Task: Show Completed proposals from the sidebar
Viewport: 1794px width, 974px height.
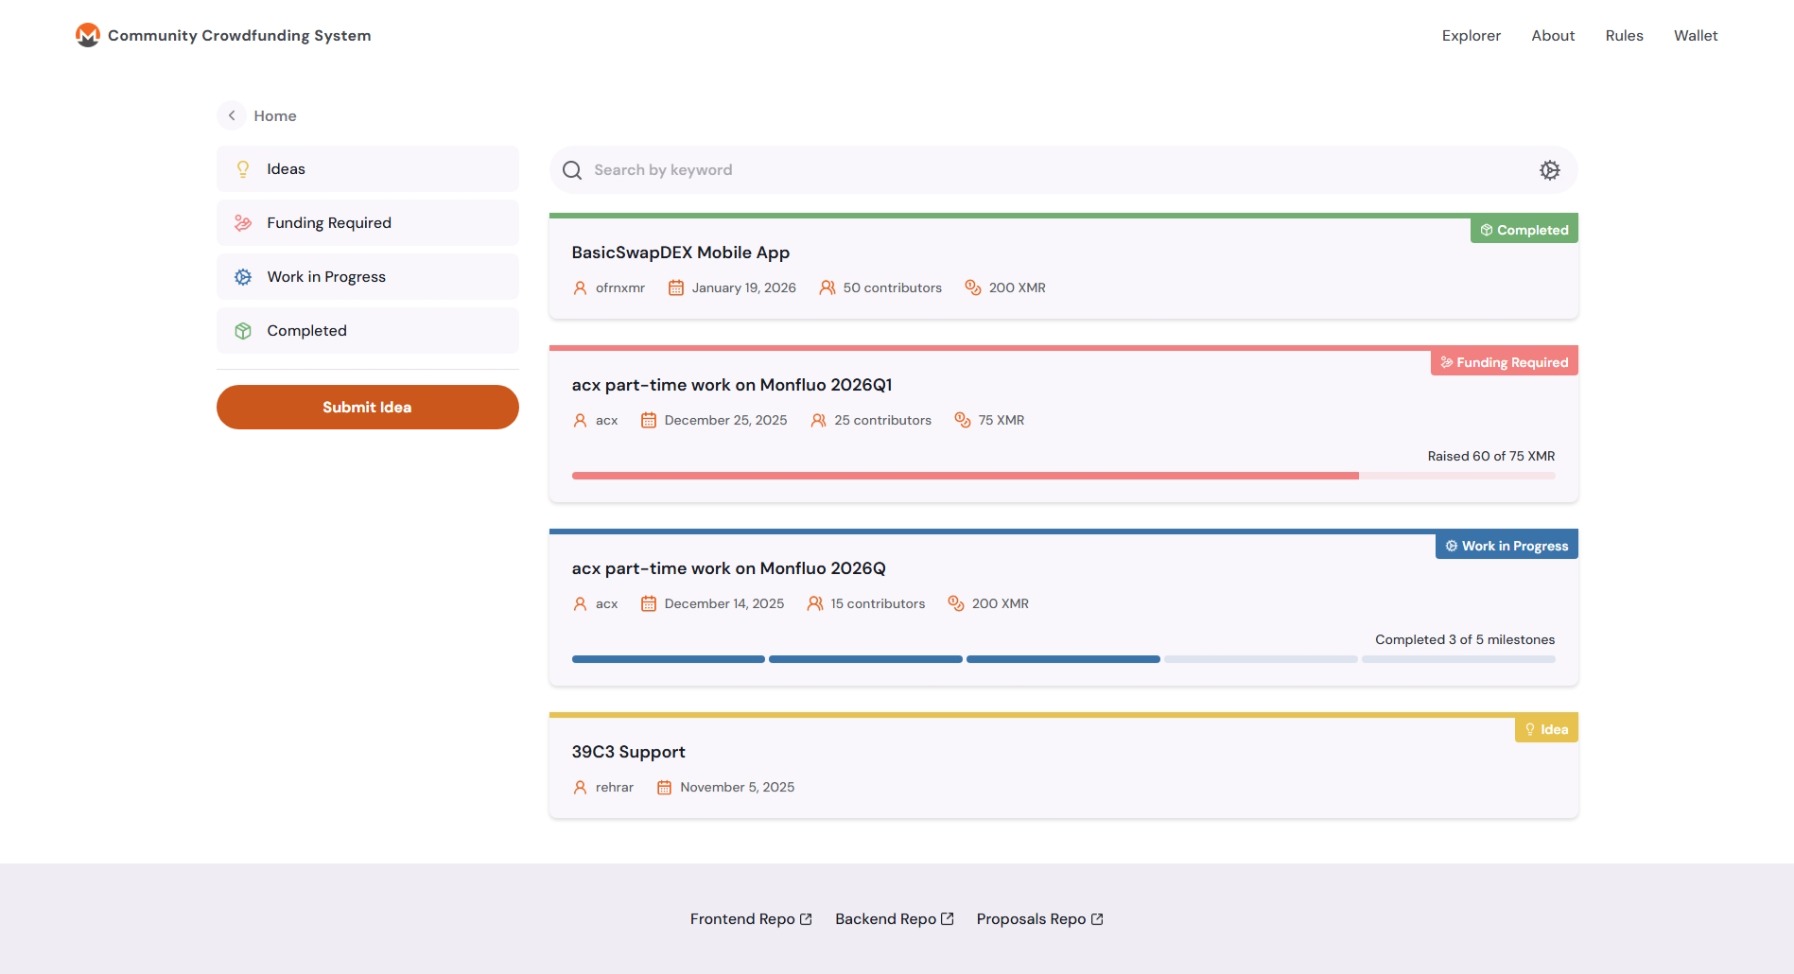Action: tap(368, 331)
